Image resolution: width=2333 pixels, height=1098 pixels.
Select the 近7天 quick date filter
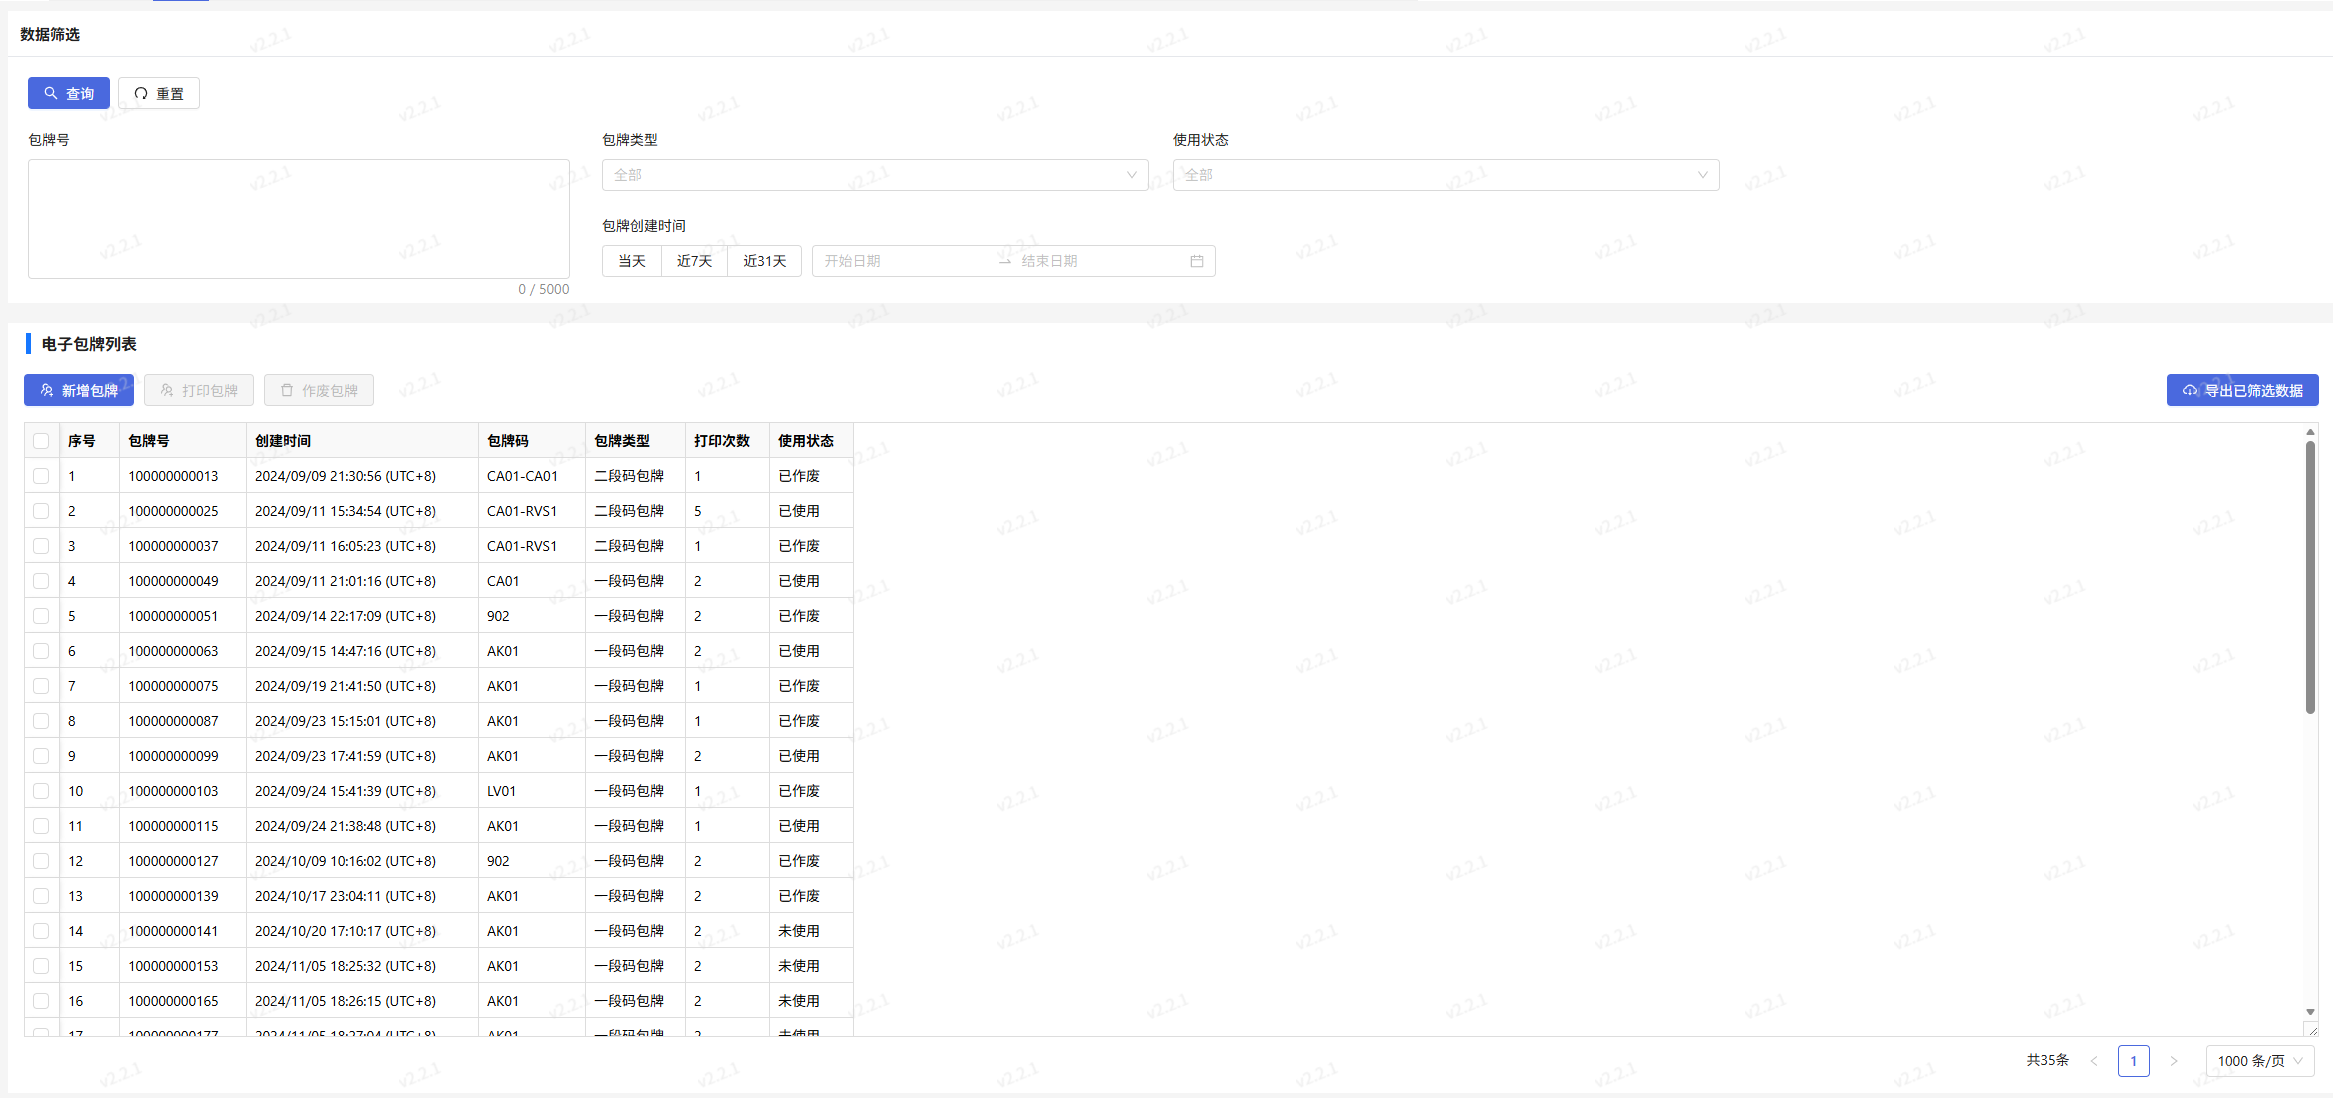[x=694, y=261]
